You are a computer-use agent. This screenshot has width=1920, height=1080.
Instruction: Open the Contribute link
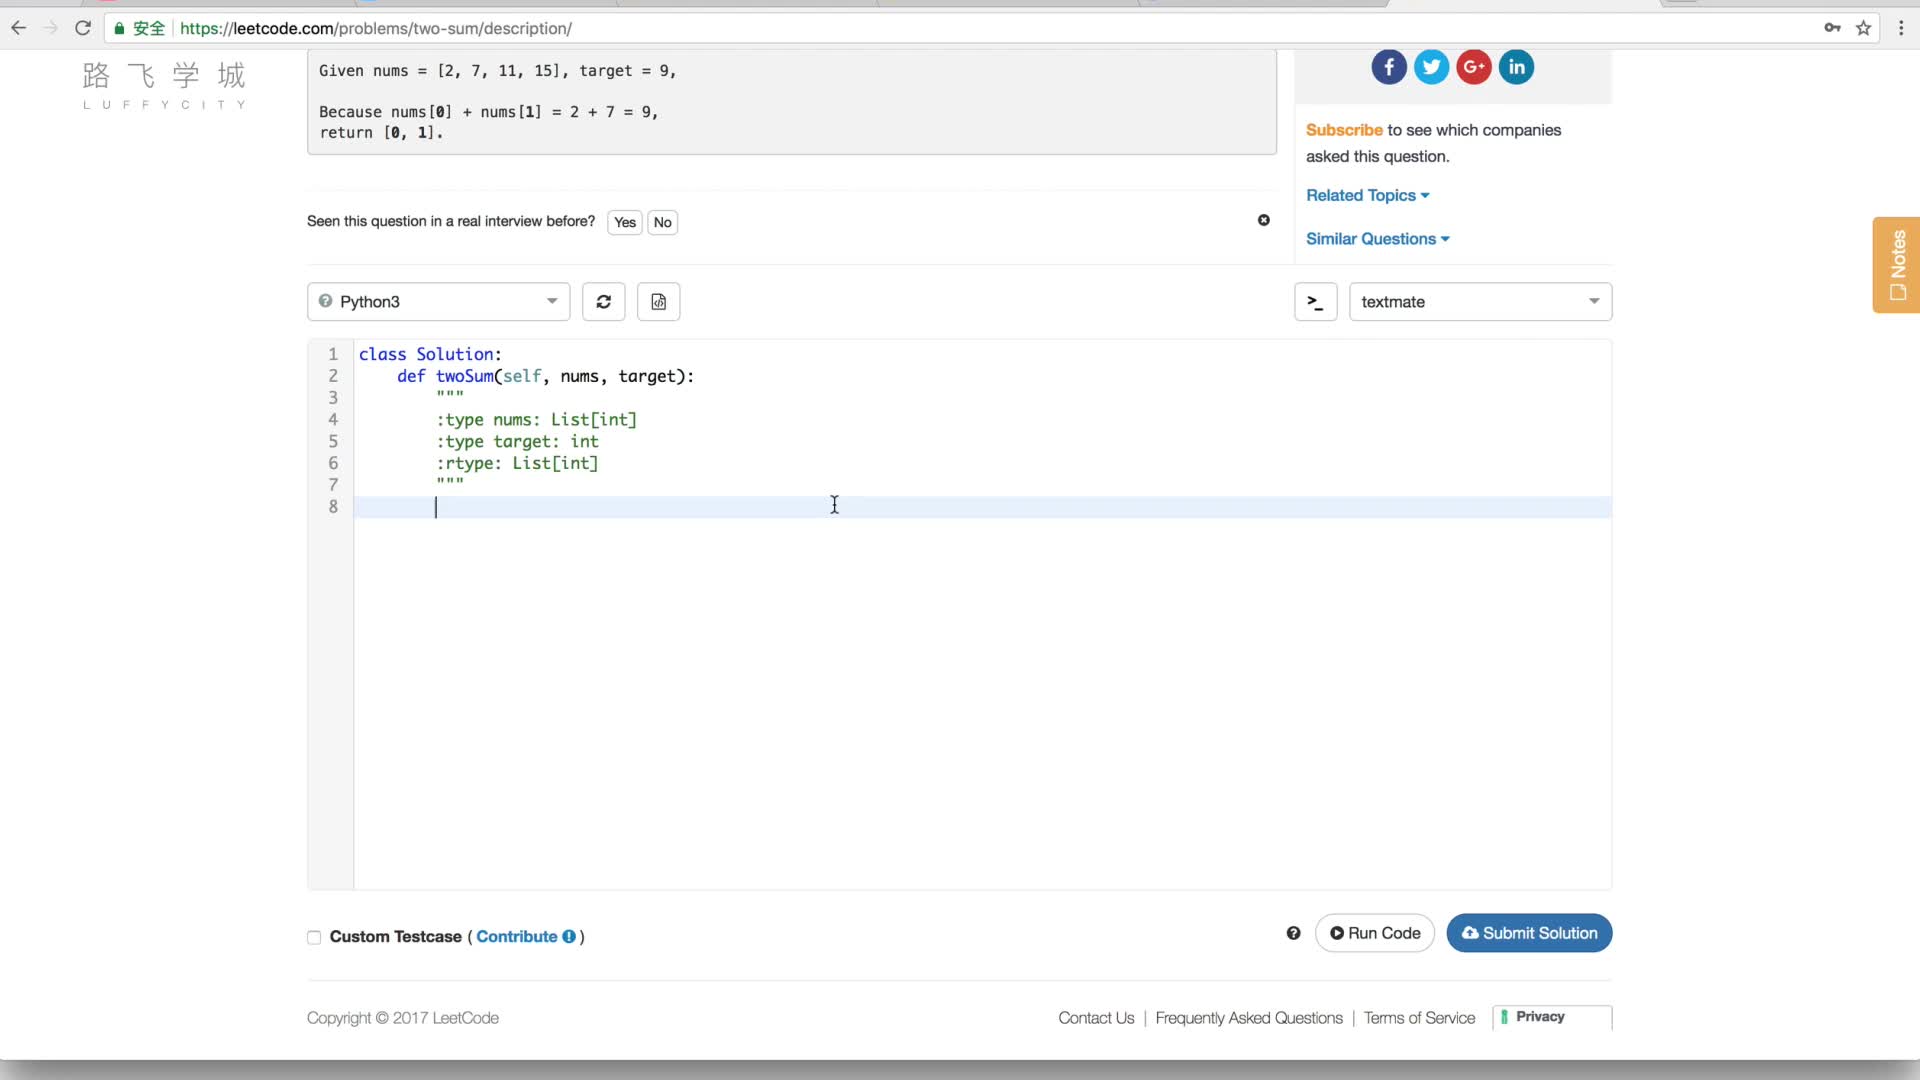point(516,937)
